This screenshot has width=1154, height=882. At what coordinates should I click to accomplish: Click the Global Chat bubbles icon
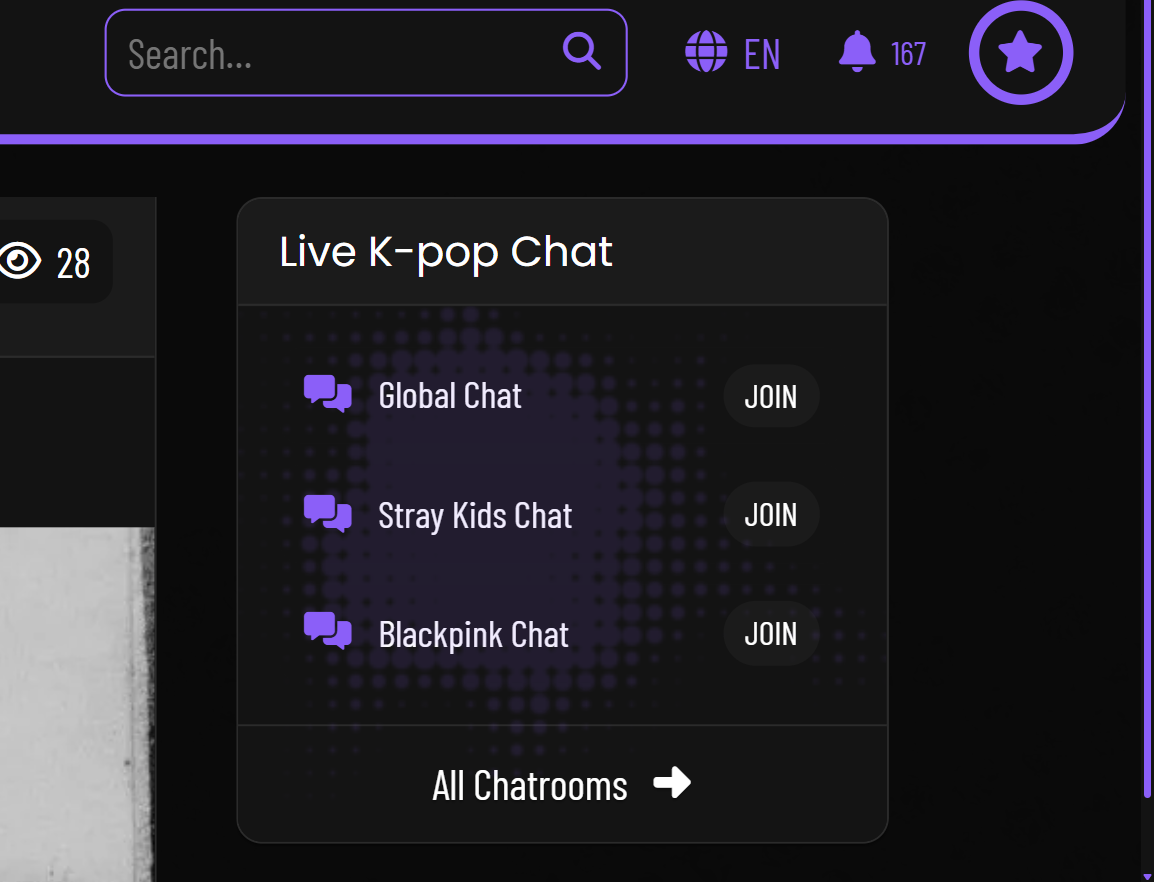click(328, 395)
